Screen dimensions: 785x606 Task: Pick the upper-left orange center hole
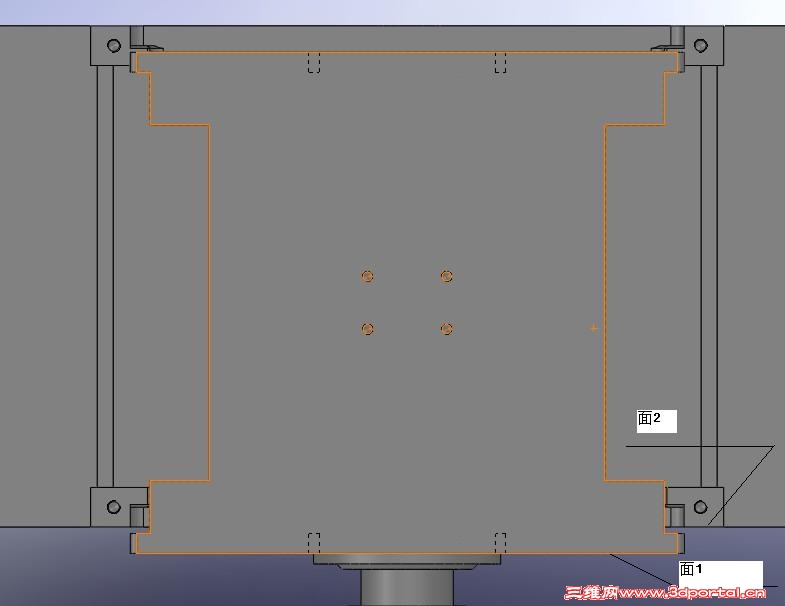tap(367, 276)
